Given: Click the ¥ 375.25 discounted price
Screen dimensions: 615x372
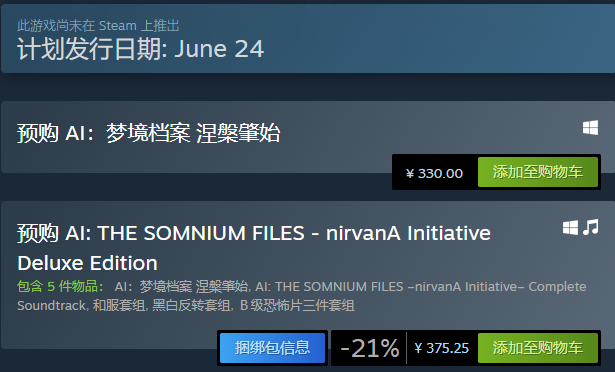Looking at the screenshot, I should pyautogui.click(x=442, y=348).
